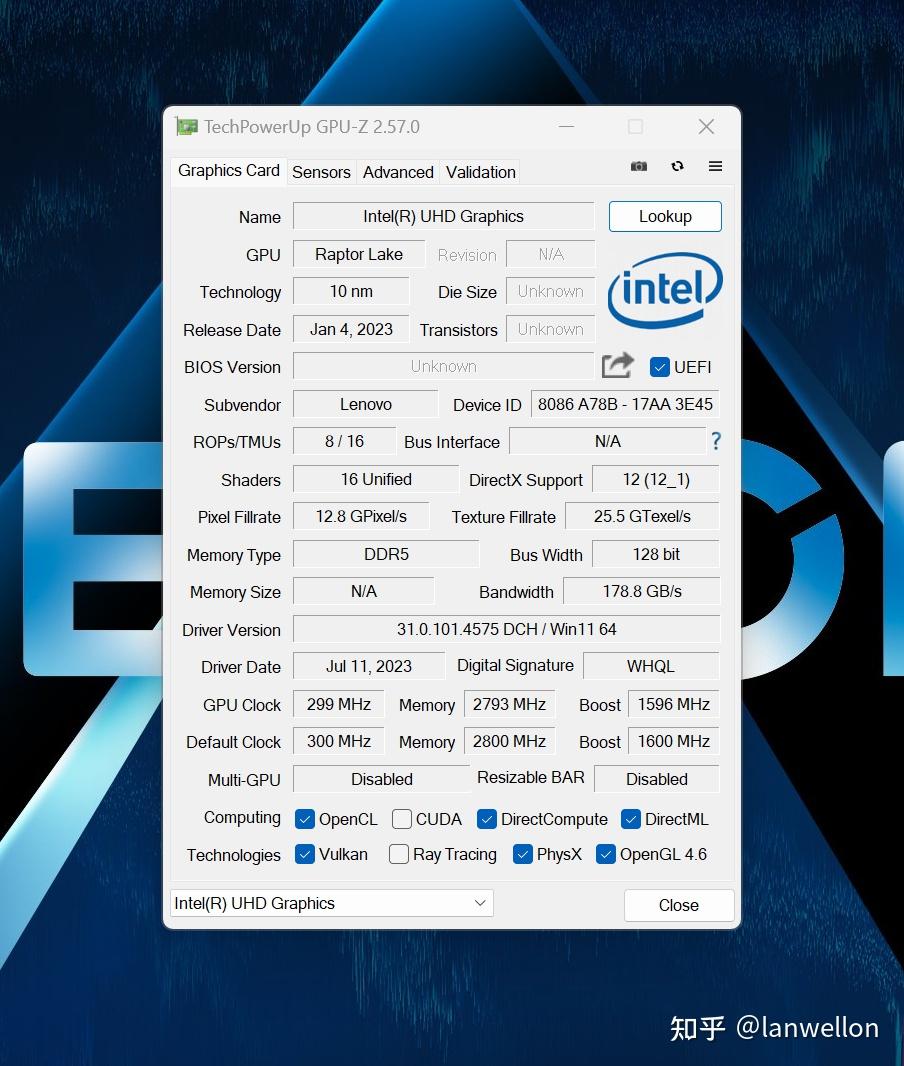
Task: Toggle the DirectCompute checkbox
Action: coord(487,819)
